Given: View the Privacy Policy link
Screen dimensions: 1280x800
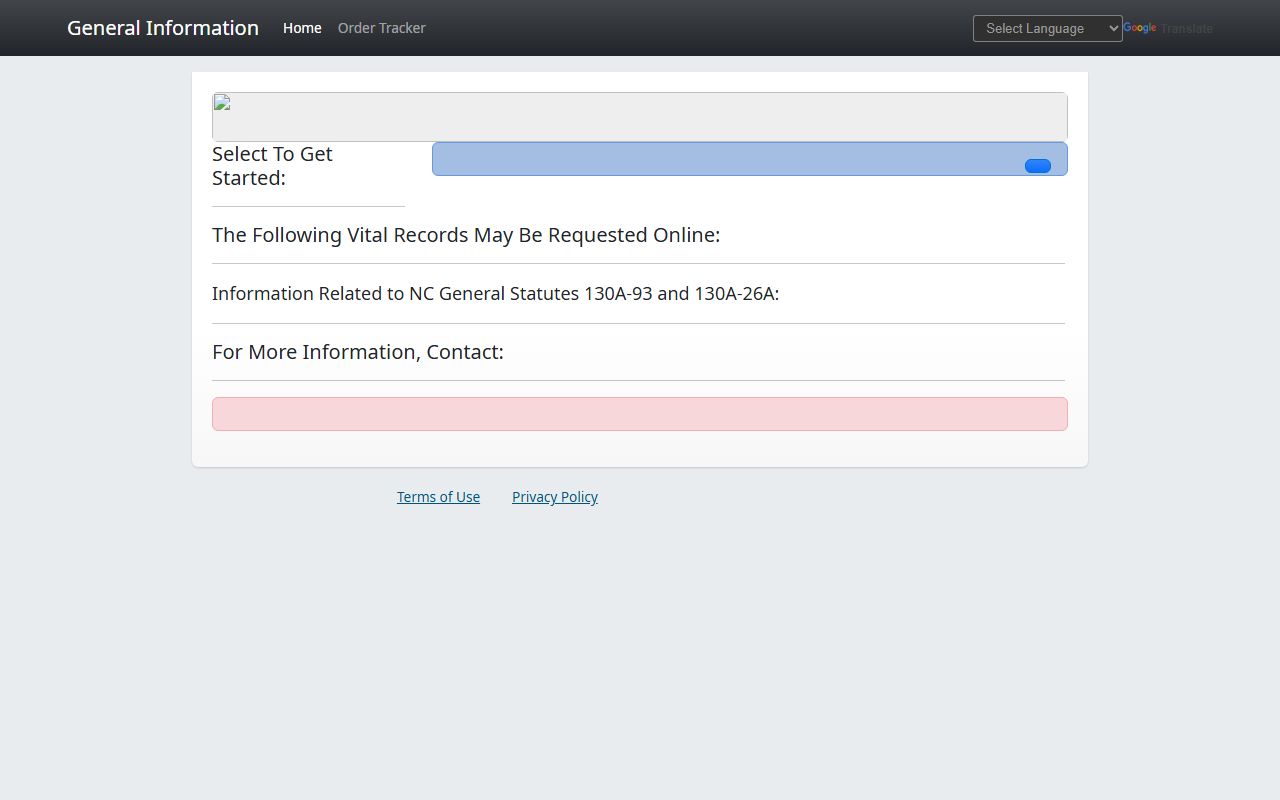Looking at the screenshot, I should [x=554, y=497].
